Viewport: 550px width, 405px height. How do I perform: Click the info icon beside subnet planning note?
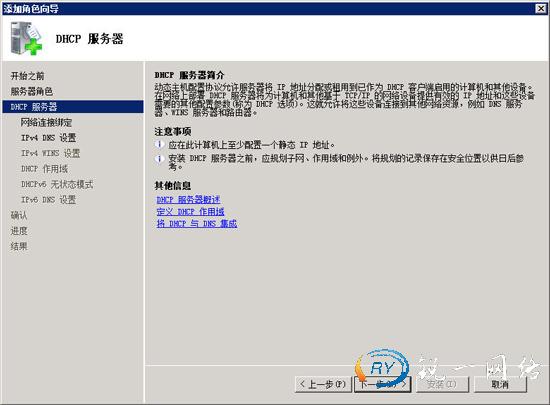pos(159,158)
